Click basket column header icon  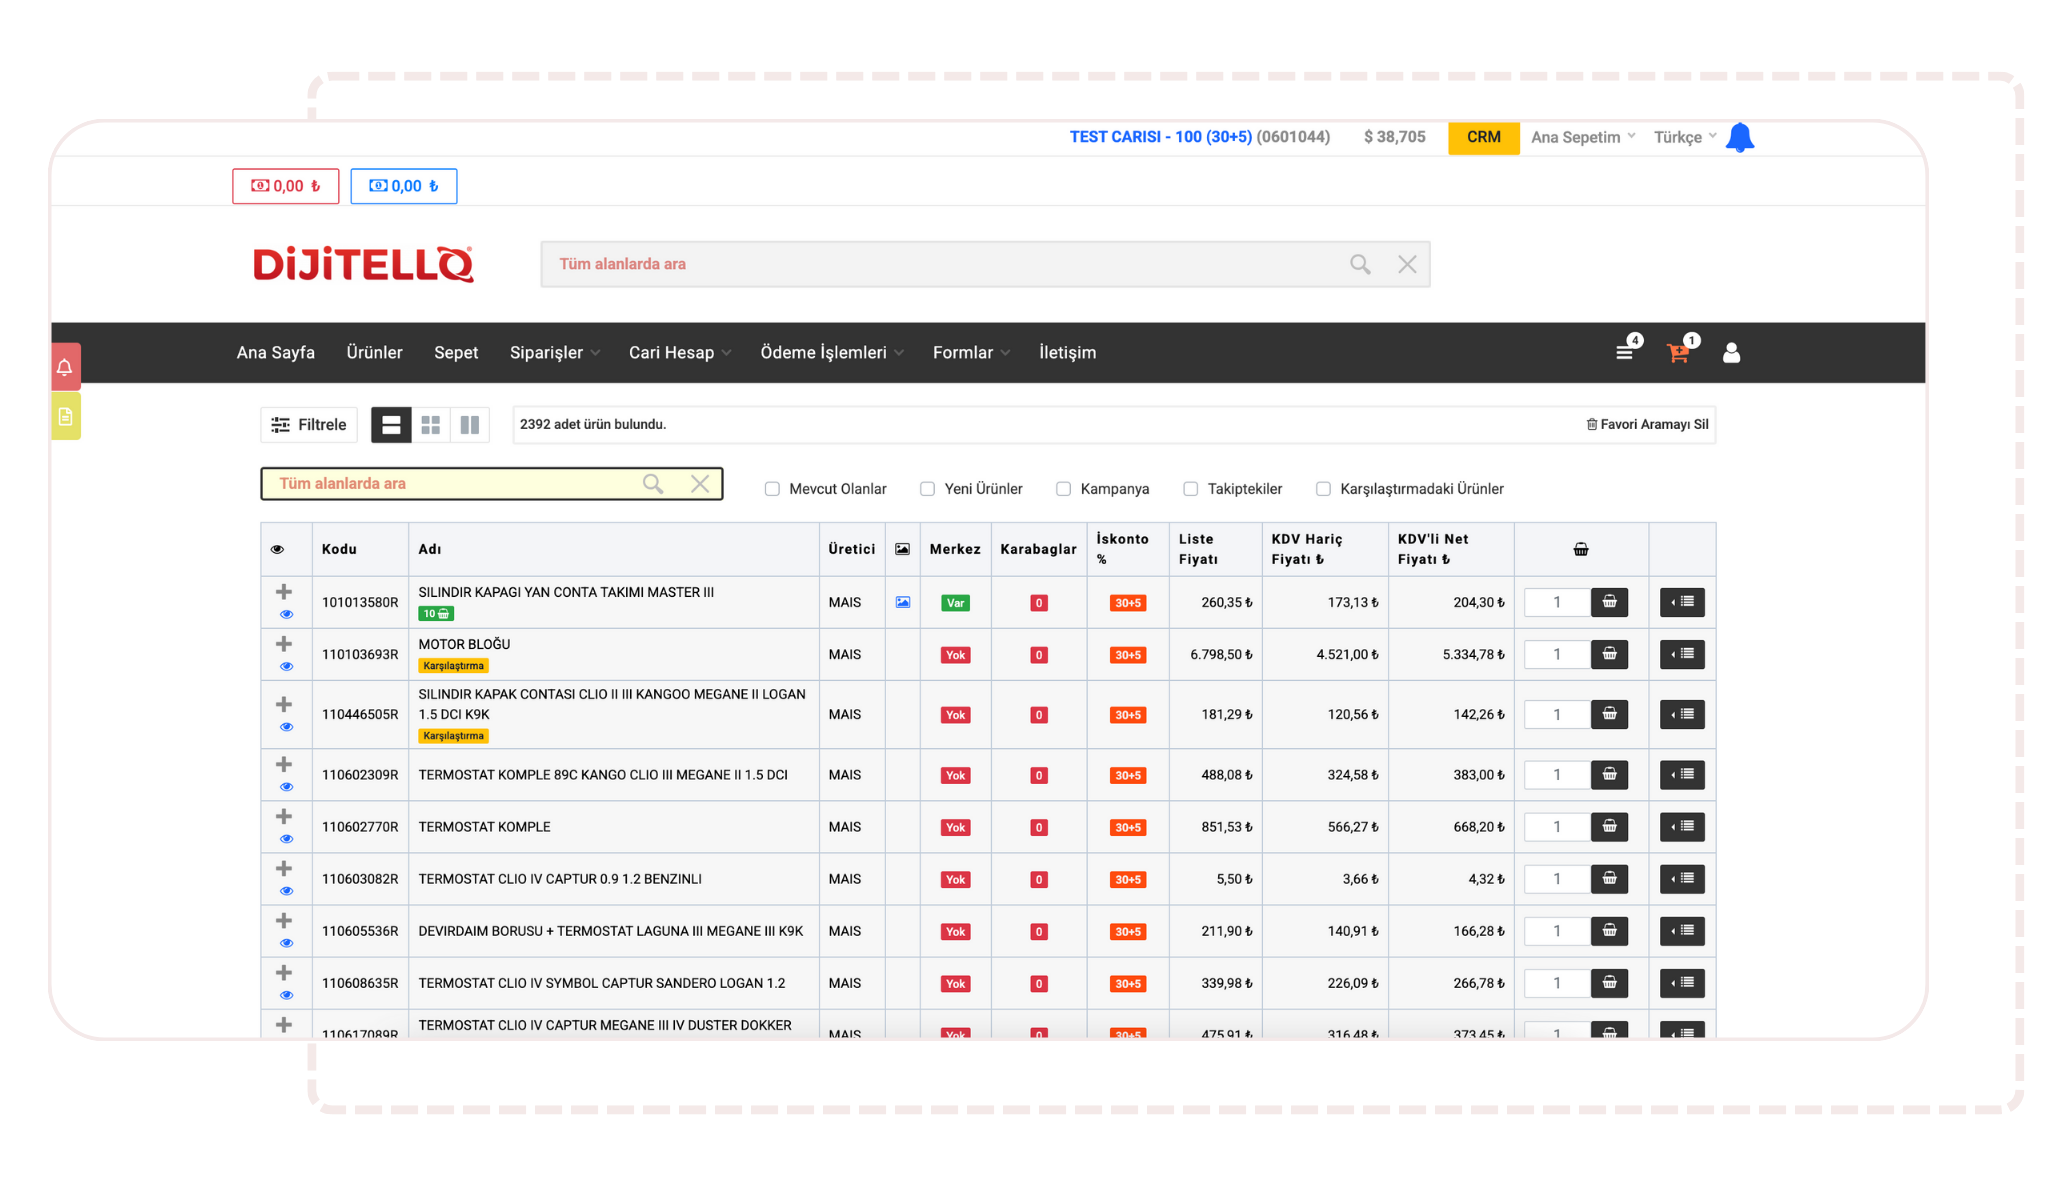1581,549
